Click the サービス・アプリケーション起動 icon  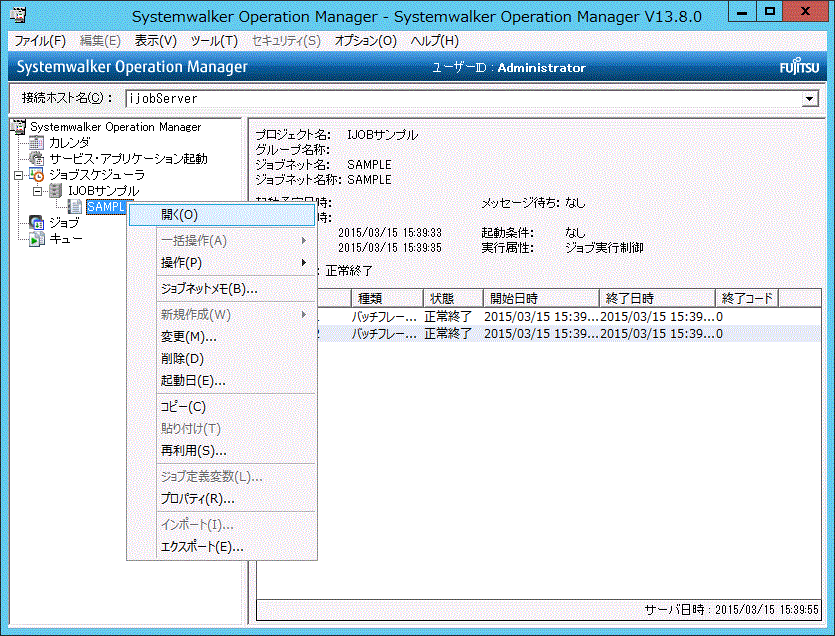tap(36, 159)
